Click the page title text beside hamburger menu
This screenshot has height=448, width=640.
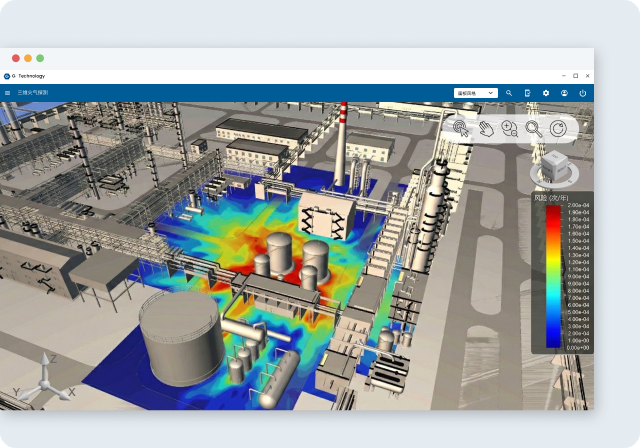point(32,93)
